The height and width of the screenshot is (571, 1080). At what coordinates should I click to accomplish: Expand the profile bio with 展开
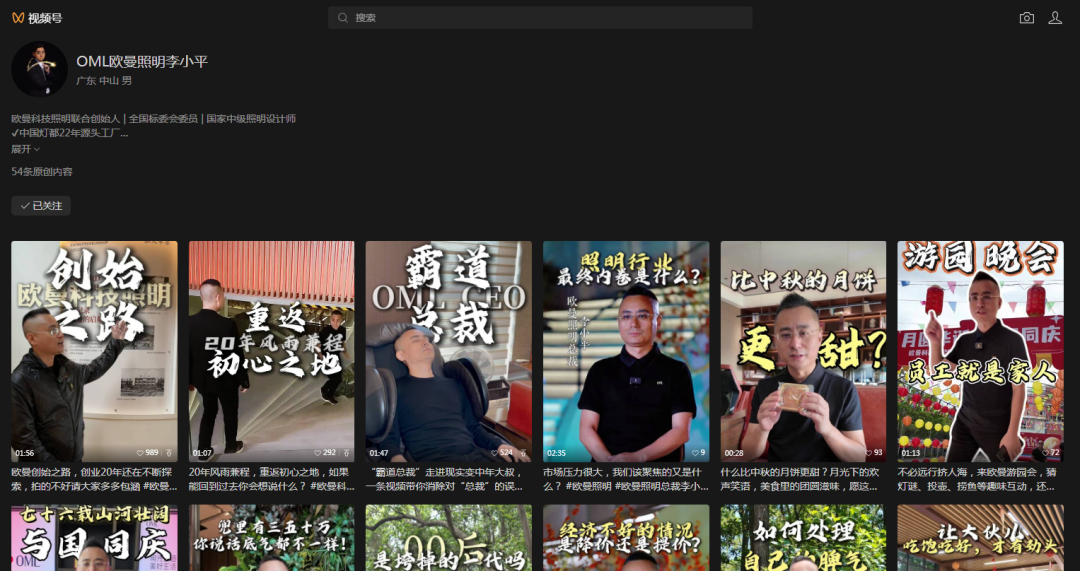pos(25,149)
